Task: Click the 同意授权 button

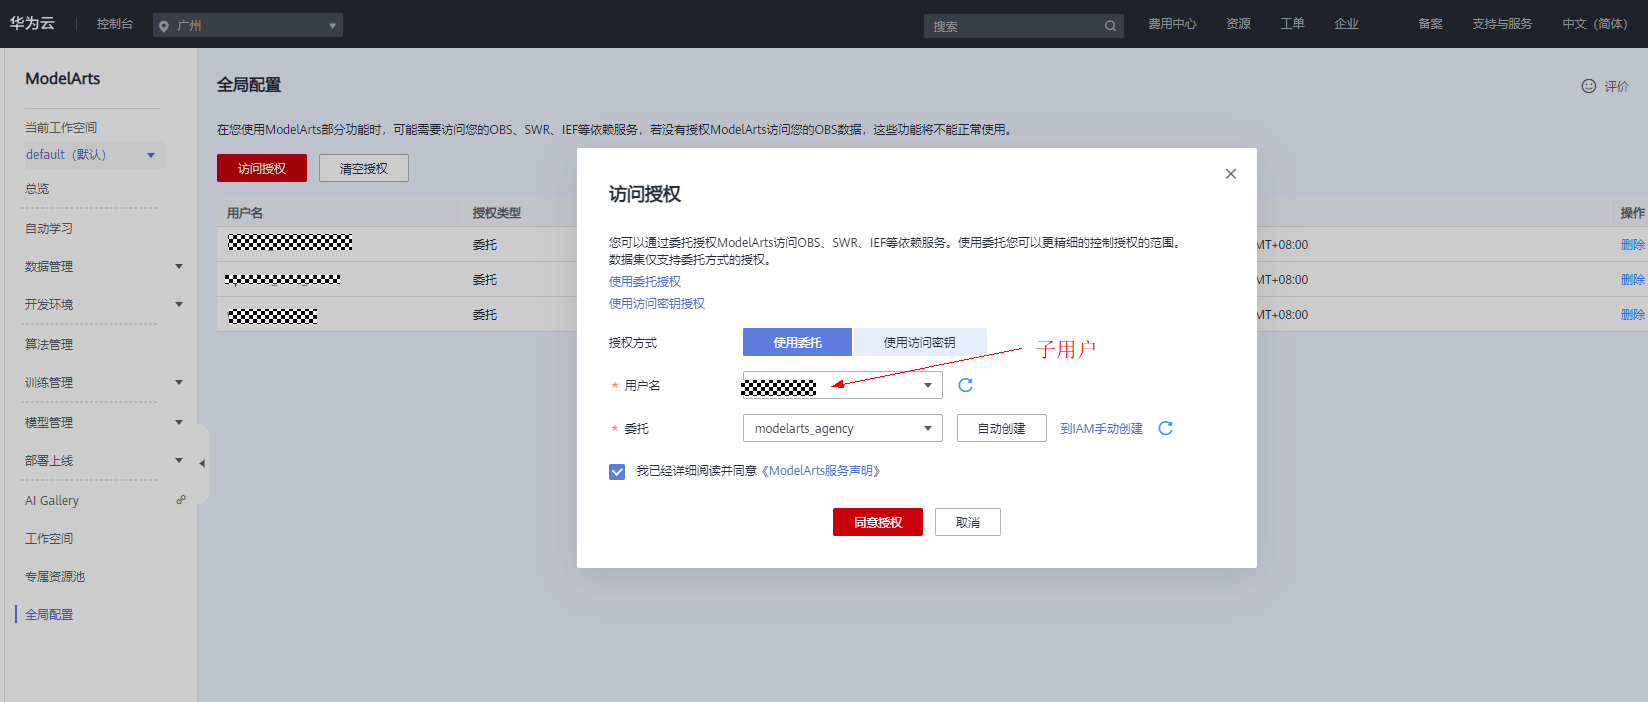Action: pos(878,522)
